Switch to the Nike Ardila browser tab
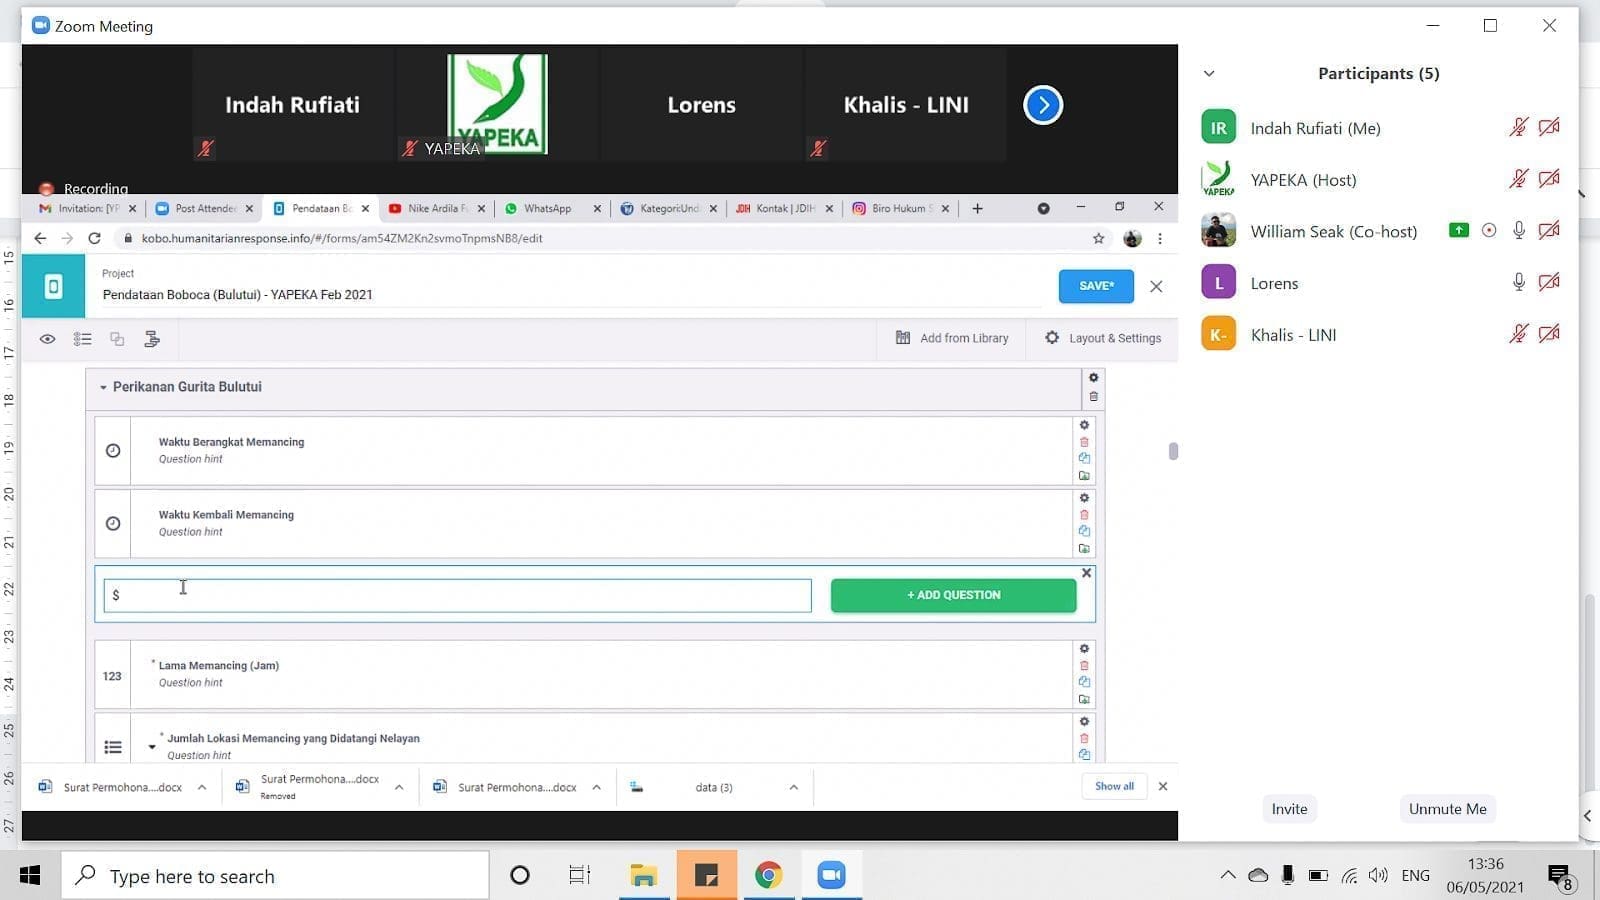This screenshot has height=900, width=1600. point(430,208)
